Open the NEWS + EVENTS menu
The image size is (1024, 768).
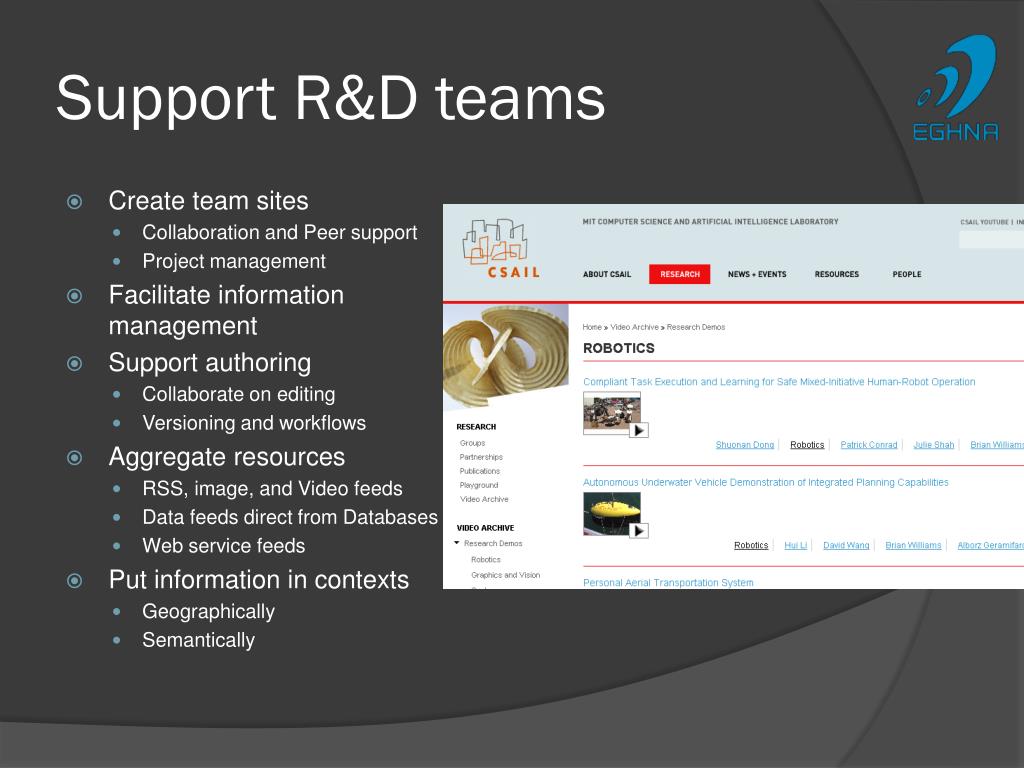point(757,274)
